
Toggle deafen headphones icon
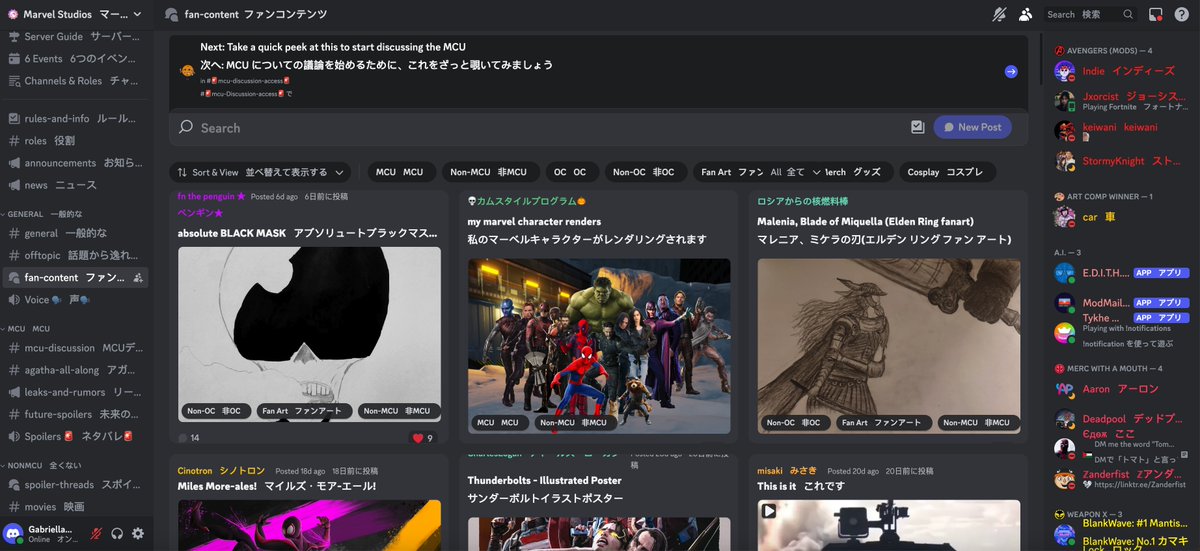click(117, 534)
